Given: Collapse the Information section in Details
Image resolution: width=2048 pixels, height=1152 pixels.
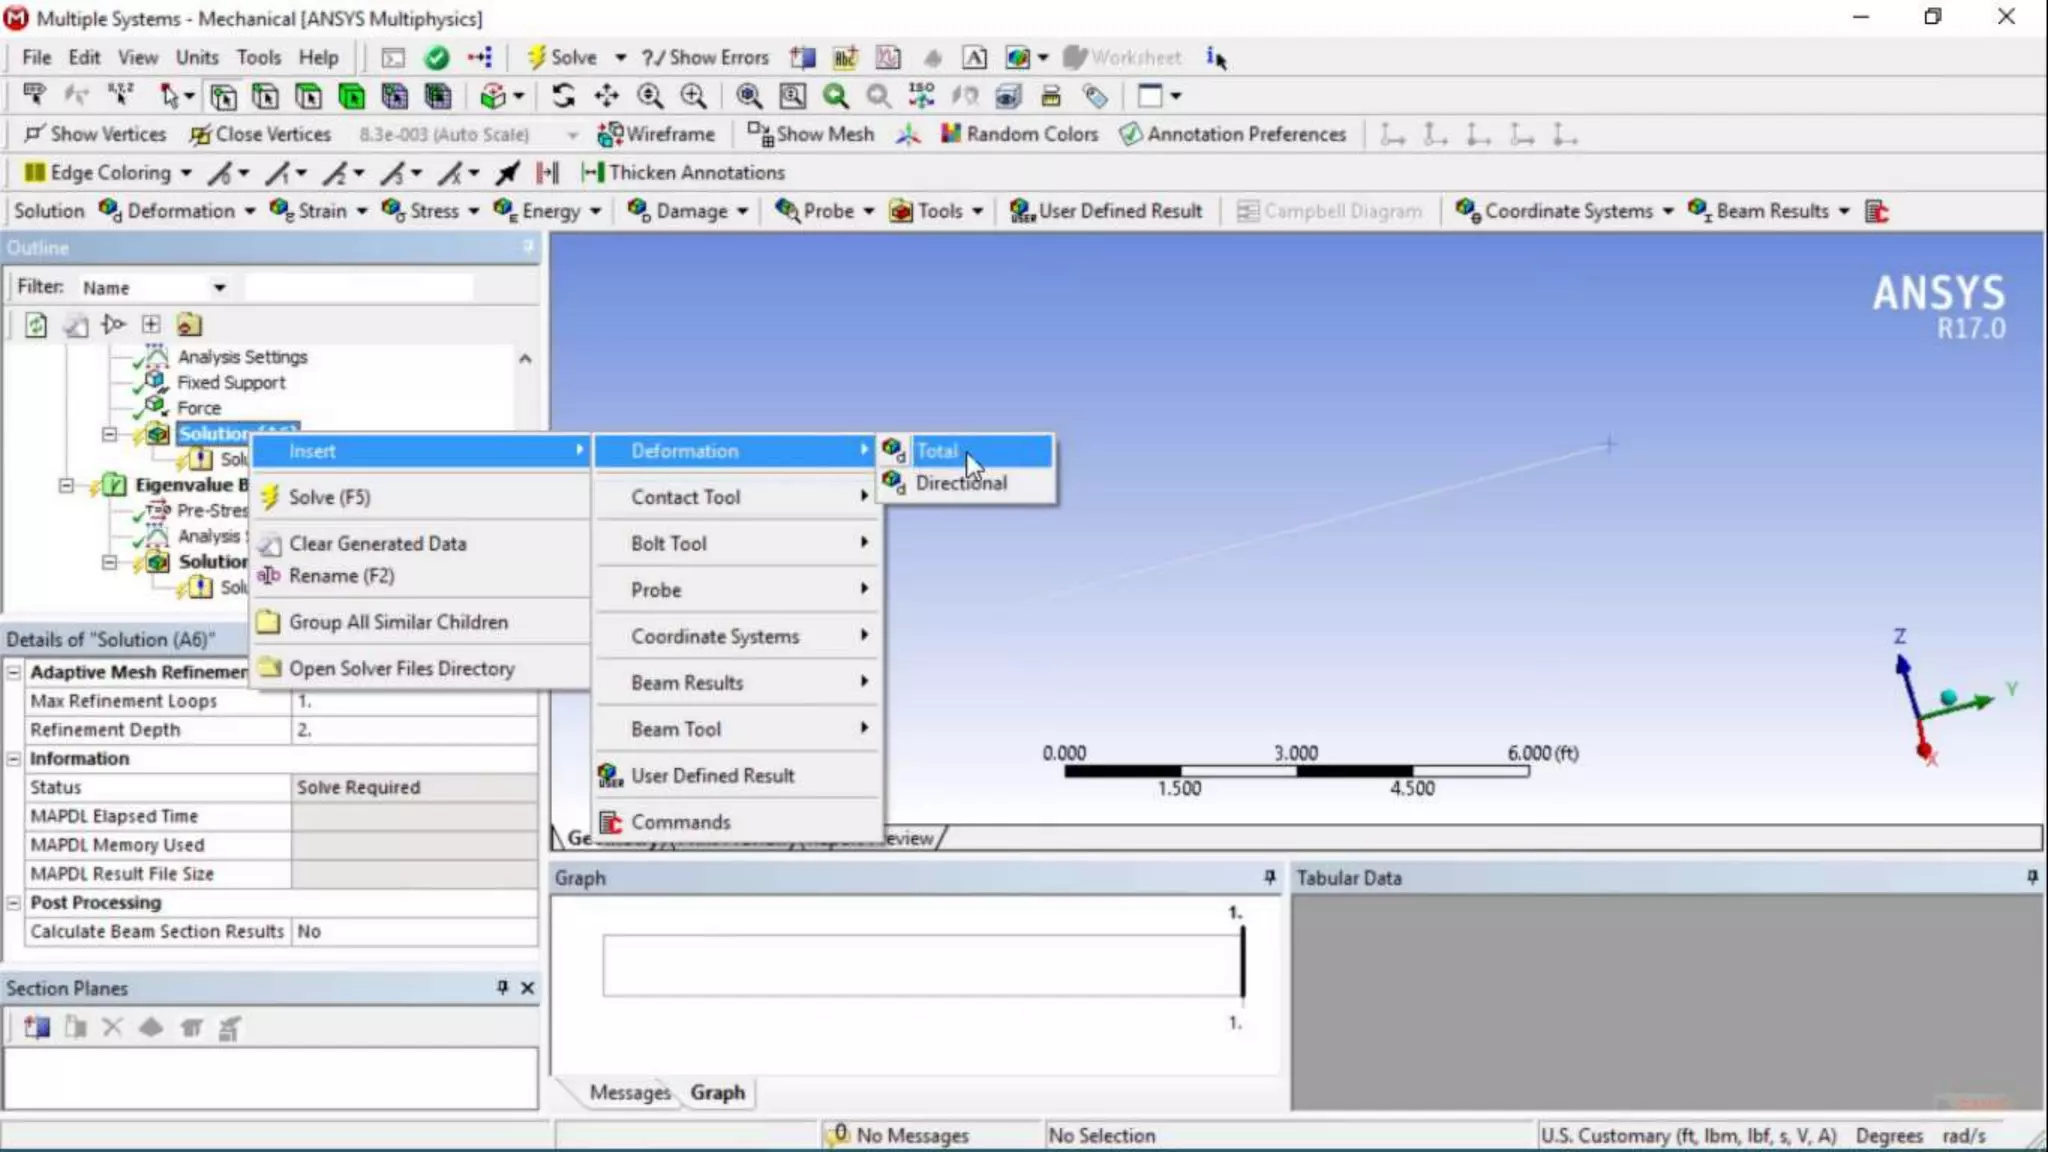Looking at the screenshot, I should pos(14,759).
